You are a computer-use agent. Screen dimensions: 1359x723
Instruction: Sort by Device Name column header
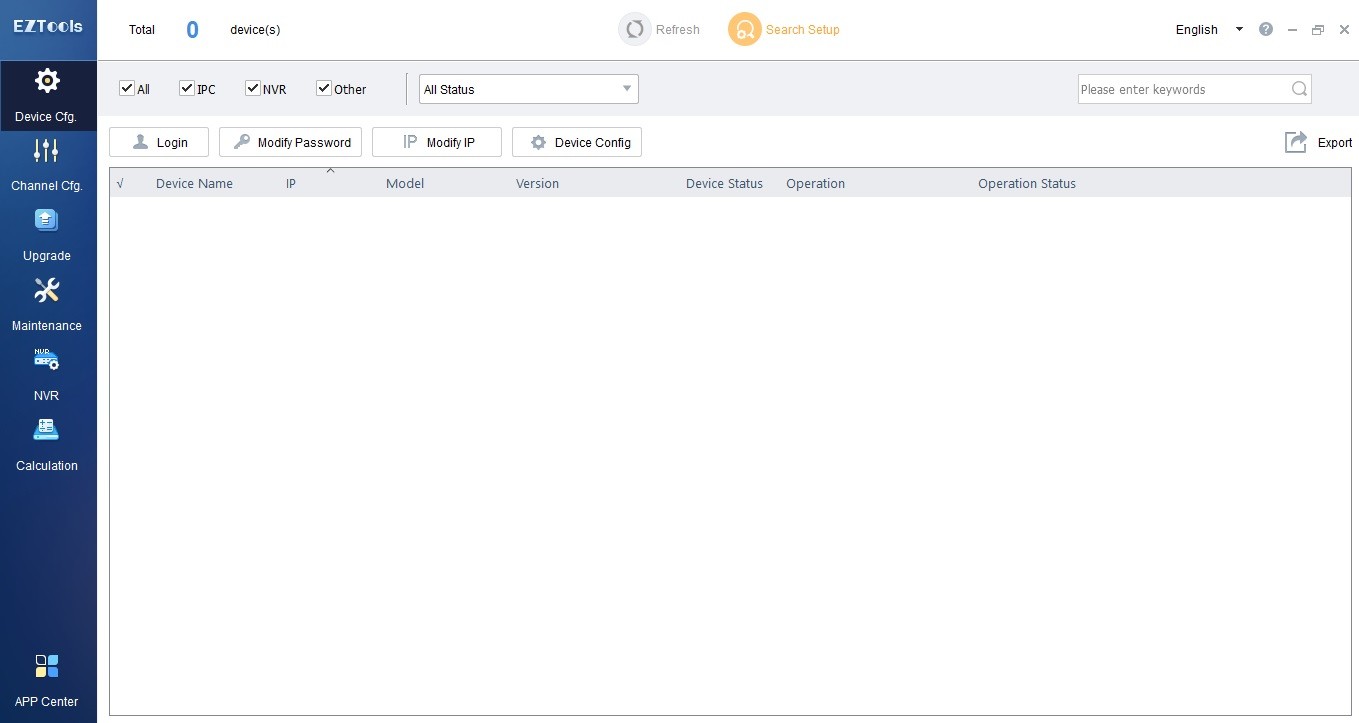tap(194, 184)
